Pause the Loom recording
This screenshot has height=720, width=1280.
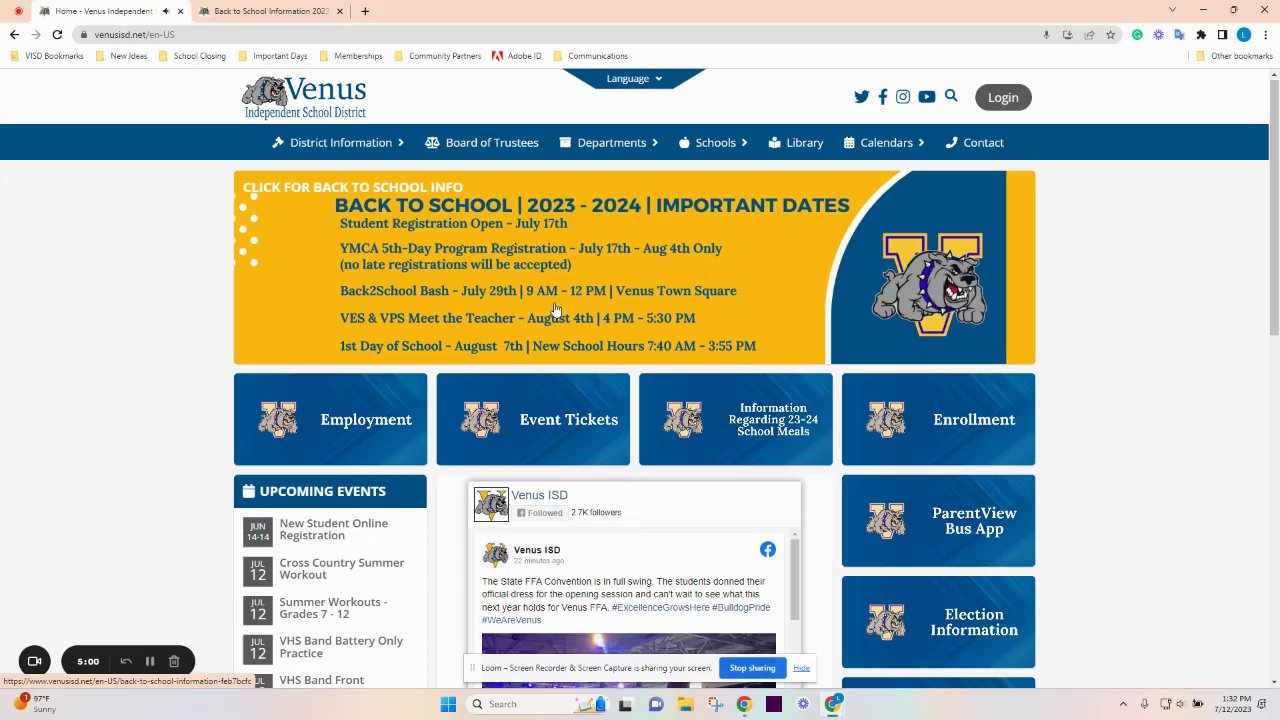pyautogui.click(x=150, y=661)
